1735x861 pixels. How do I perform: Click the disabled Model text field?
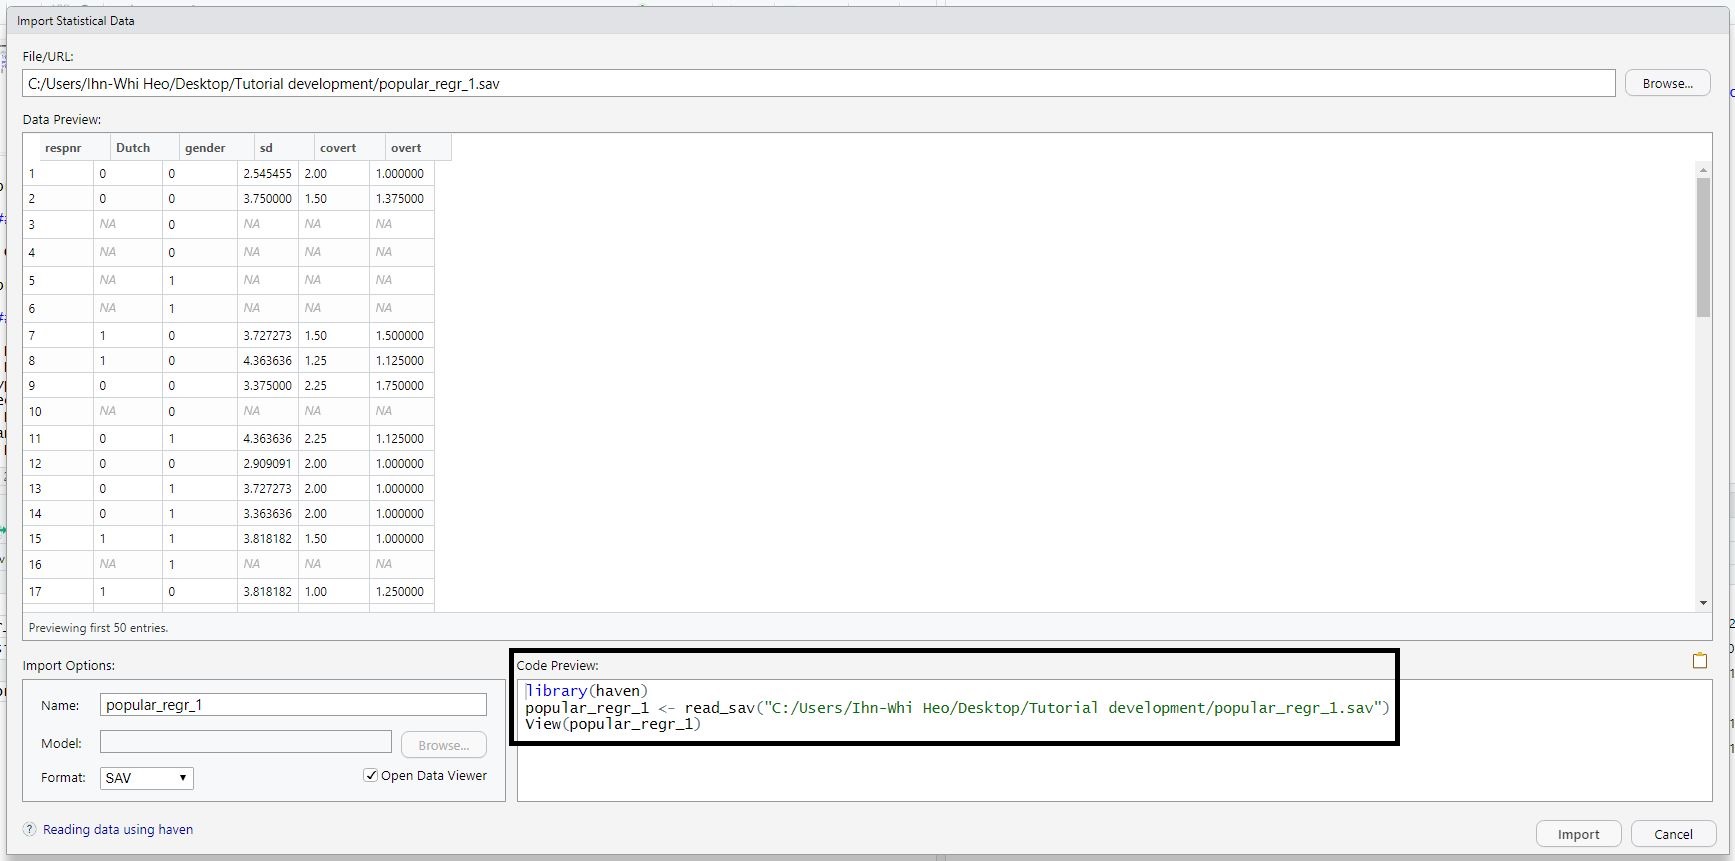click(x=246, y=742)
